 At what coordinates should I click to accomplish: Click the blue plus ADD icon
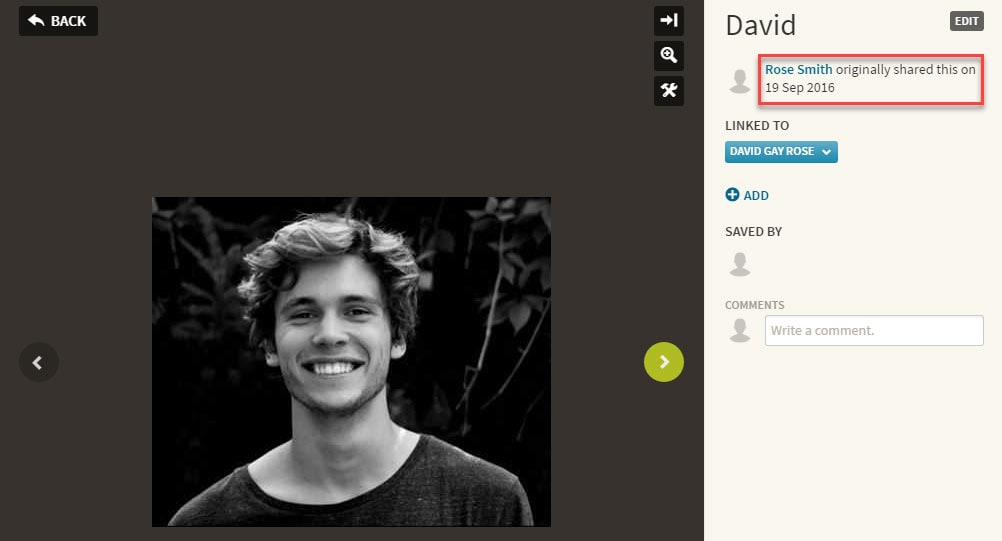(x=732, y=195)
